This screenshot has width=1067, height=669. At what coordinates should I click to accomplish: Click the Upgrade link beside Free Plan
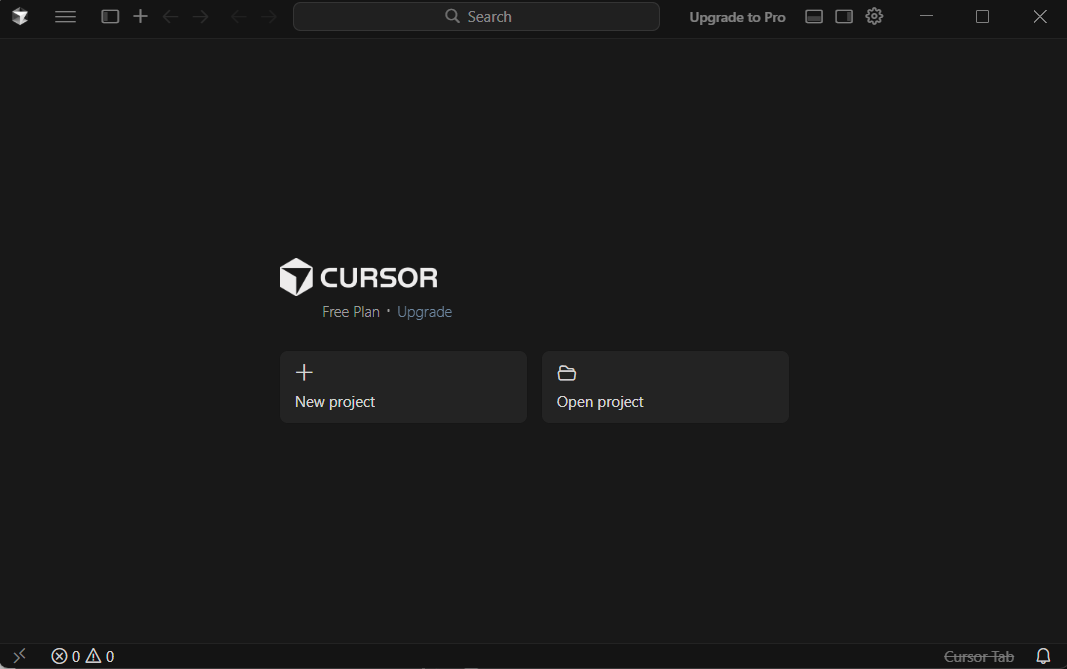coord(425,312)
